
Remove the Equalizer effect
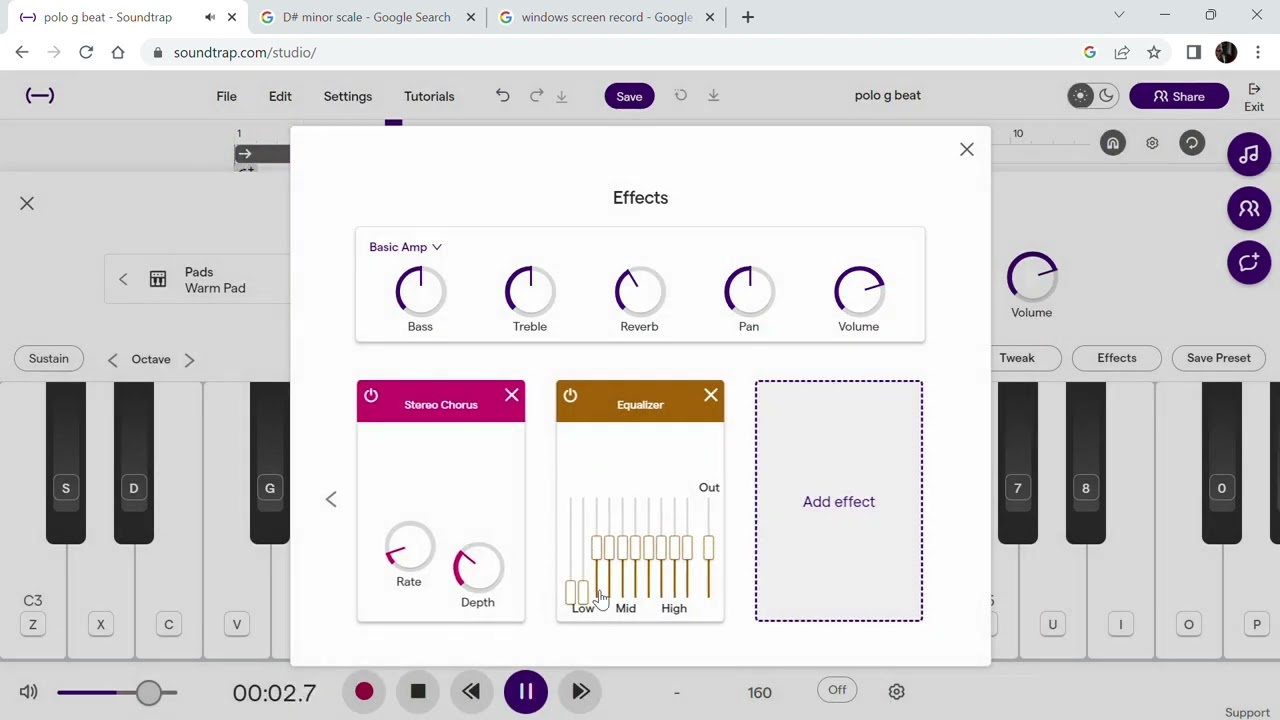[x=710, y=395]
